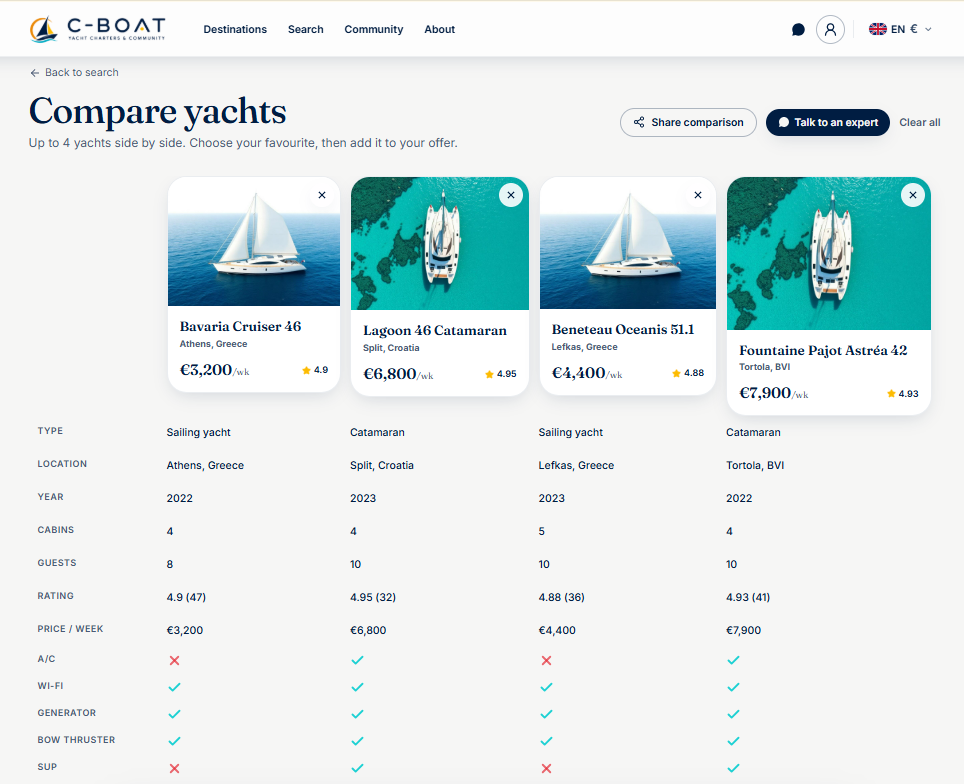Click the share icon in Share comparison
Screen dimensions: 964x784
click(x=639, y=122)
